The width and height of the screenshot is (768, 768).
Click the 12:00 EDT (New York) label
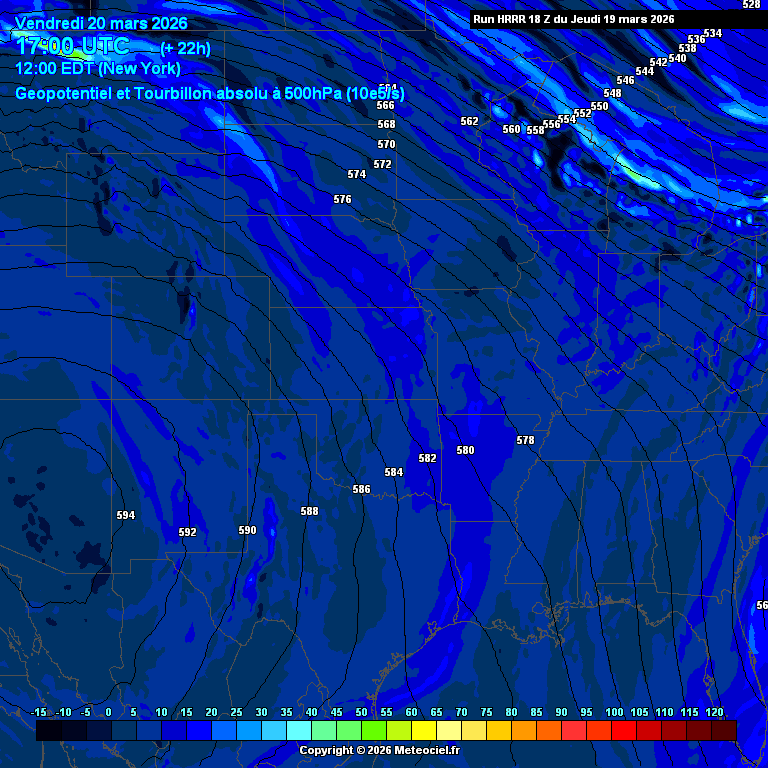pyautogui.click(x=98, y=69)
